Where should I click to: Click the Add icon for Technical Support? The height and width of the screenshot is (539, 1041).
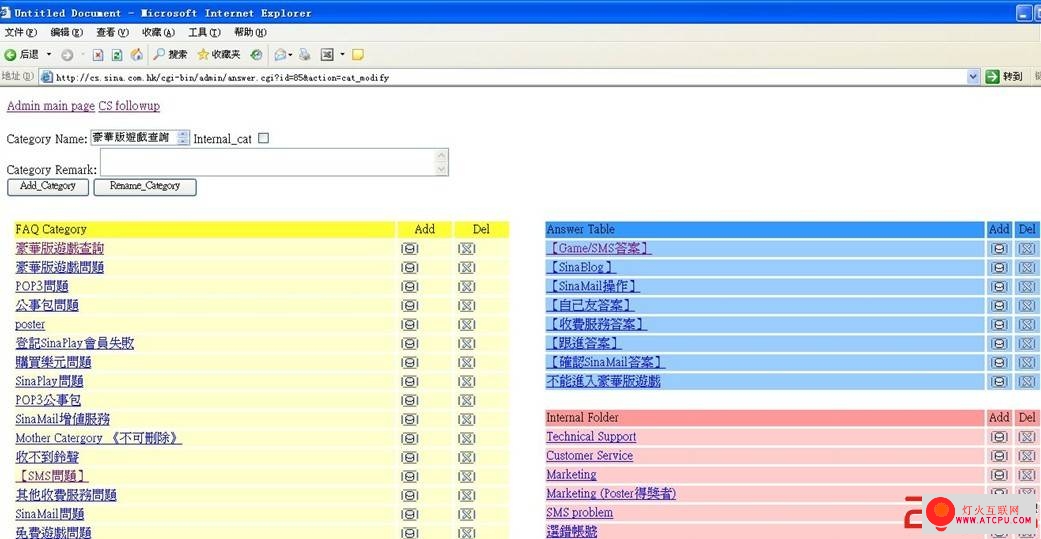click(999, 437)
